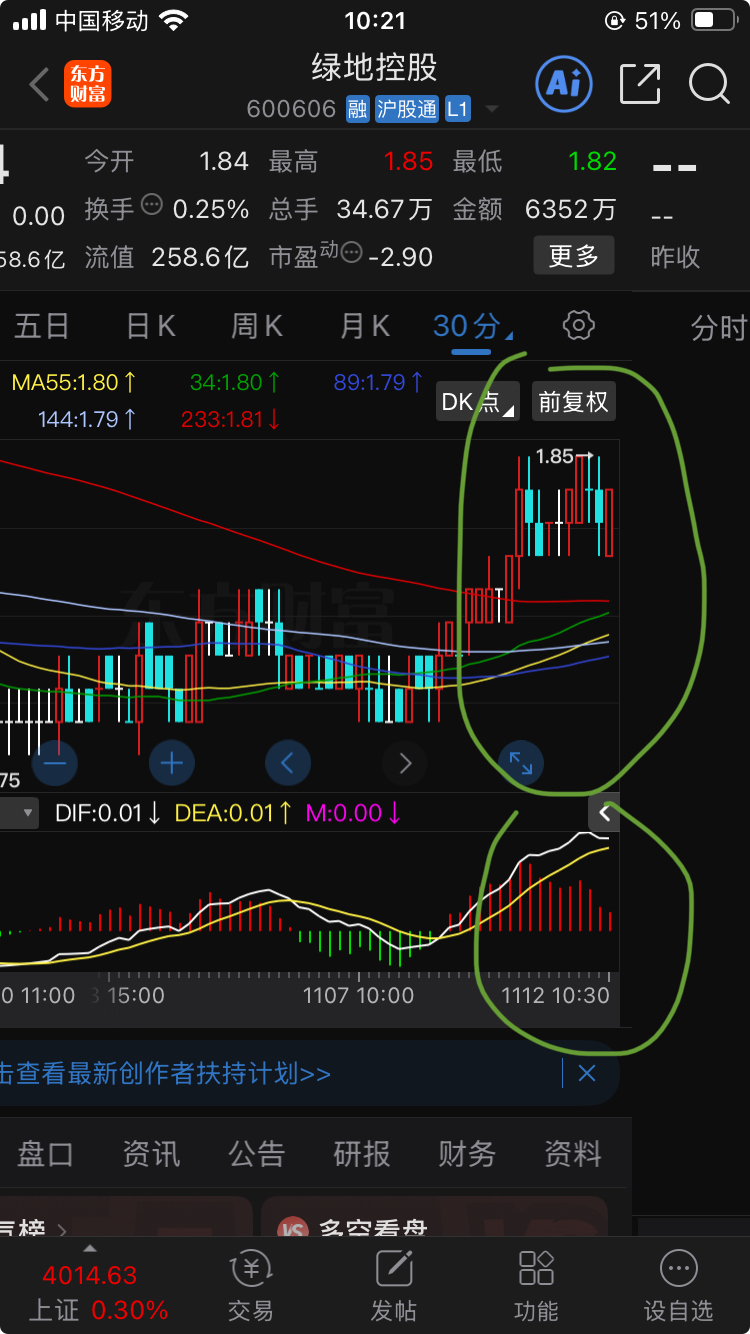Move chart right with arrow button

[405, 764]
